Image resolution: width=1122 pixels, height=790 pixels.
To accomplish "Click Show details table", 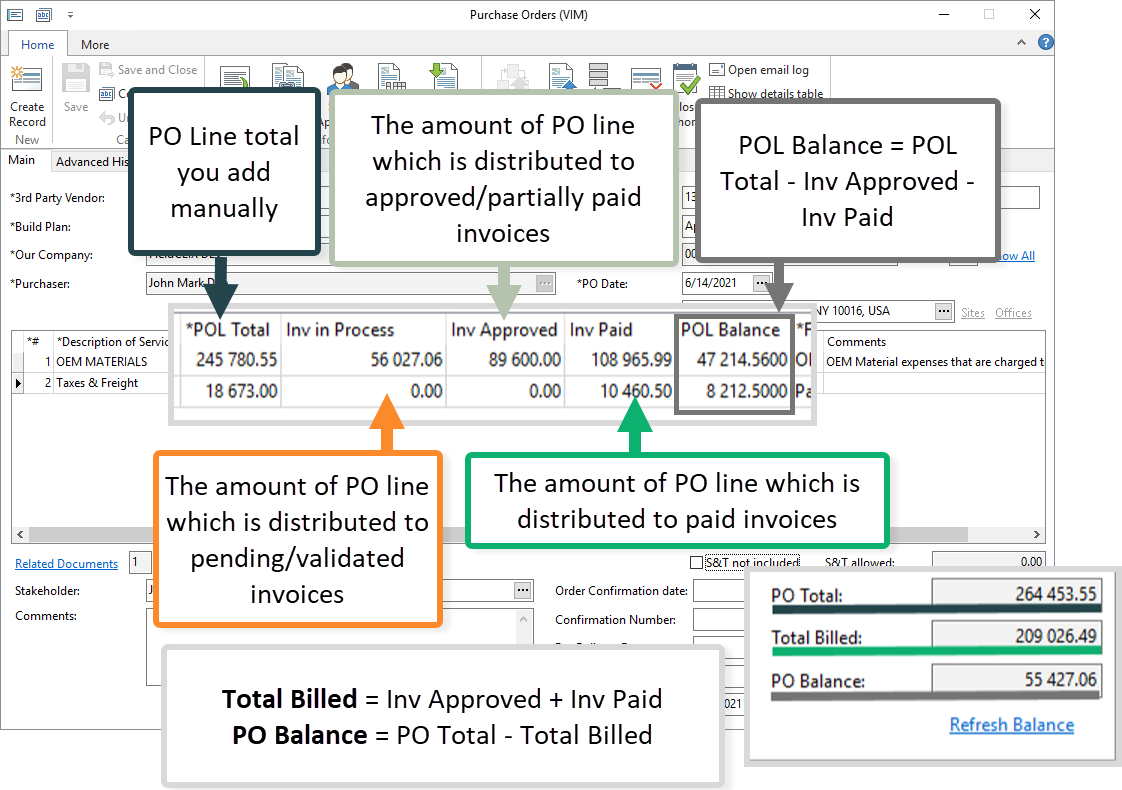I will [766, 93].
